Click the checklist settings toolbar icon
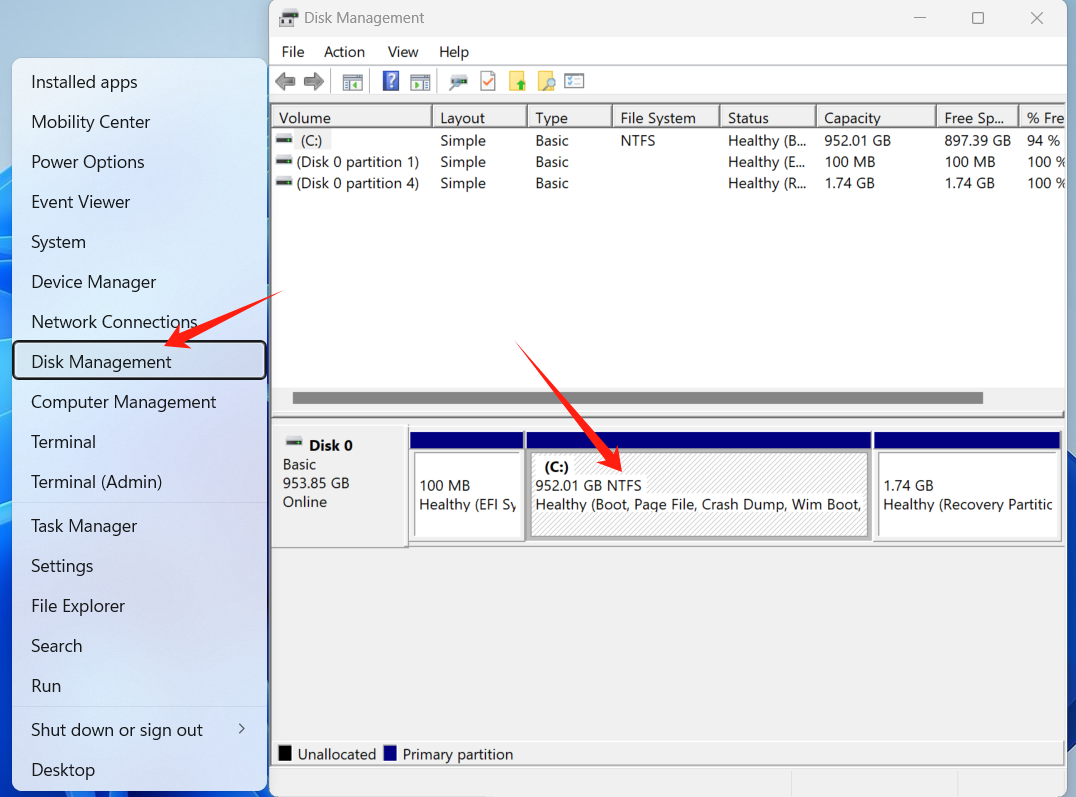This screenshot has height=797, width=1076. click(574, 81)
